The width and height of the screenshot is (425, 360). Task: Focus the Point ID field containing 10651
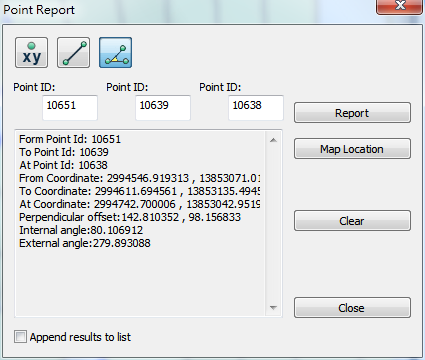click(x=70, y=108)
